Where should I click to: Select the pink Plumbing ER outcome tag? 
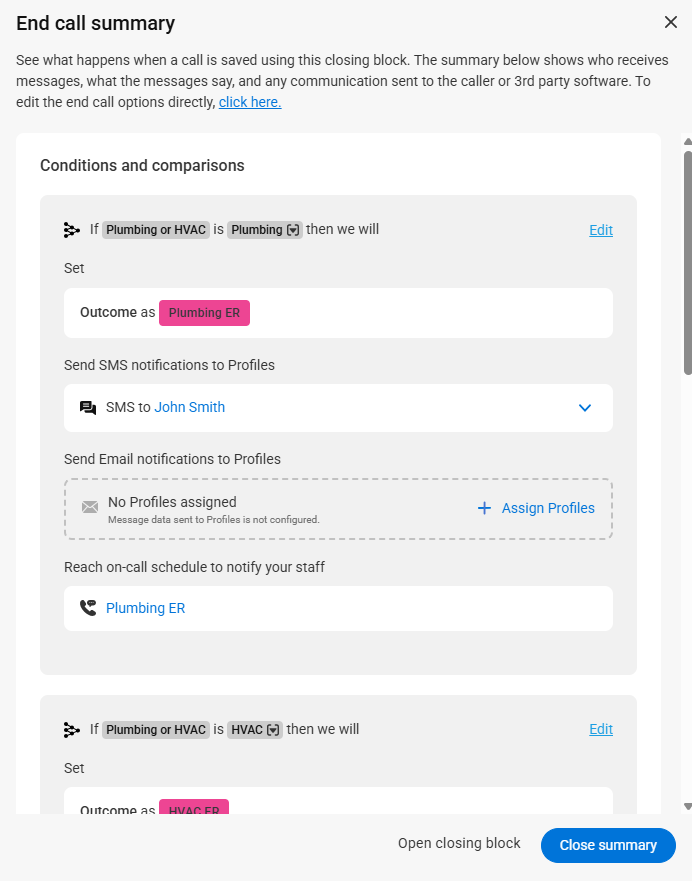click(x=204, y=313)
